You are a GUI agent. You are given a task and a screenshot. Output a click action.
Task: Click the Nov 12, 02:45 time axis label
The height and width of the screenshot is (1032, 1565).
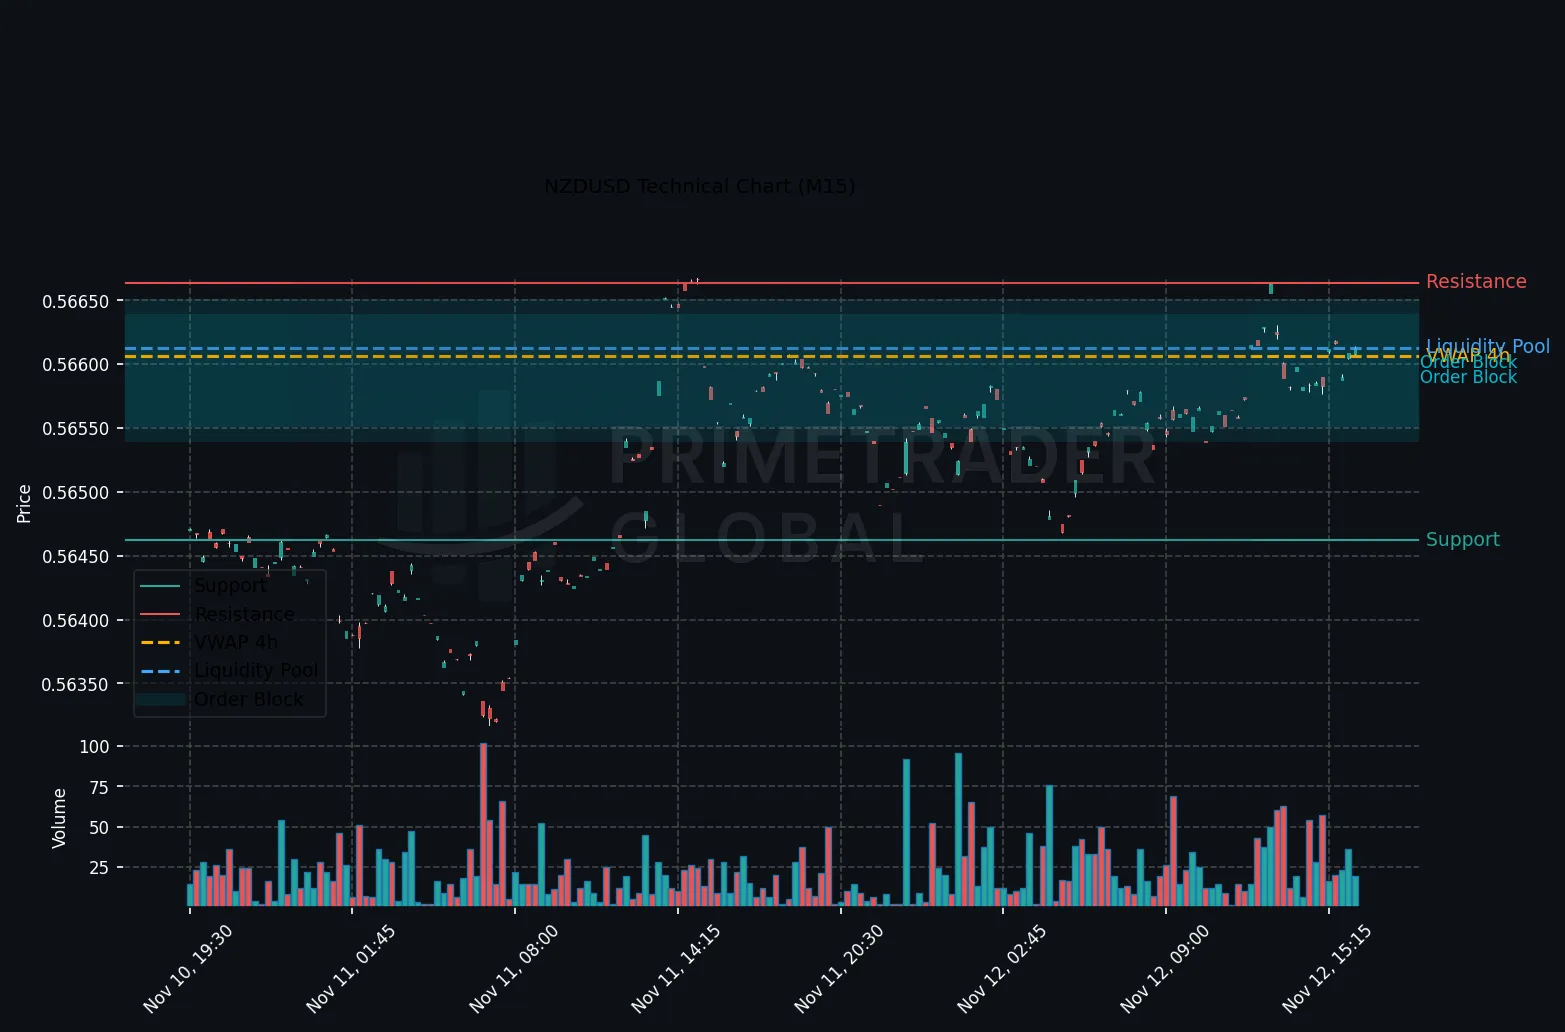1004,968
